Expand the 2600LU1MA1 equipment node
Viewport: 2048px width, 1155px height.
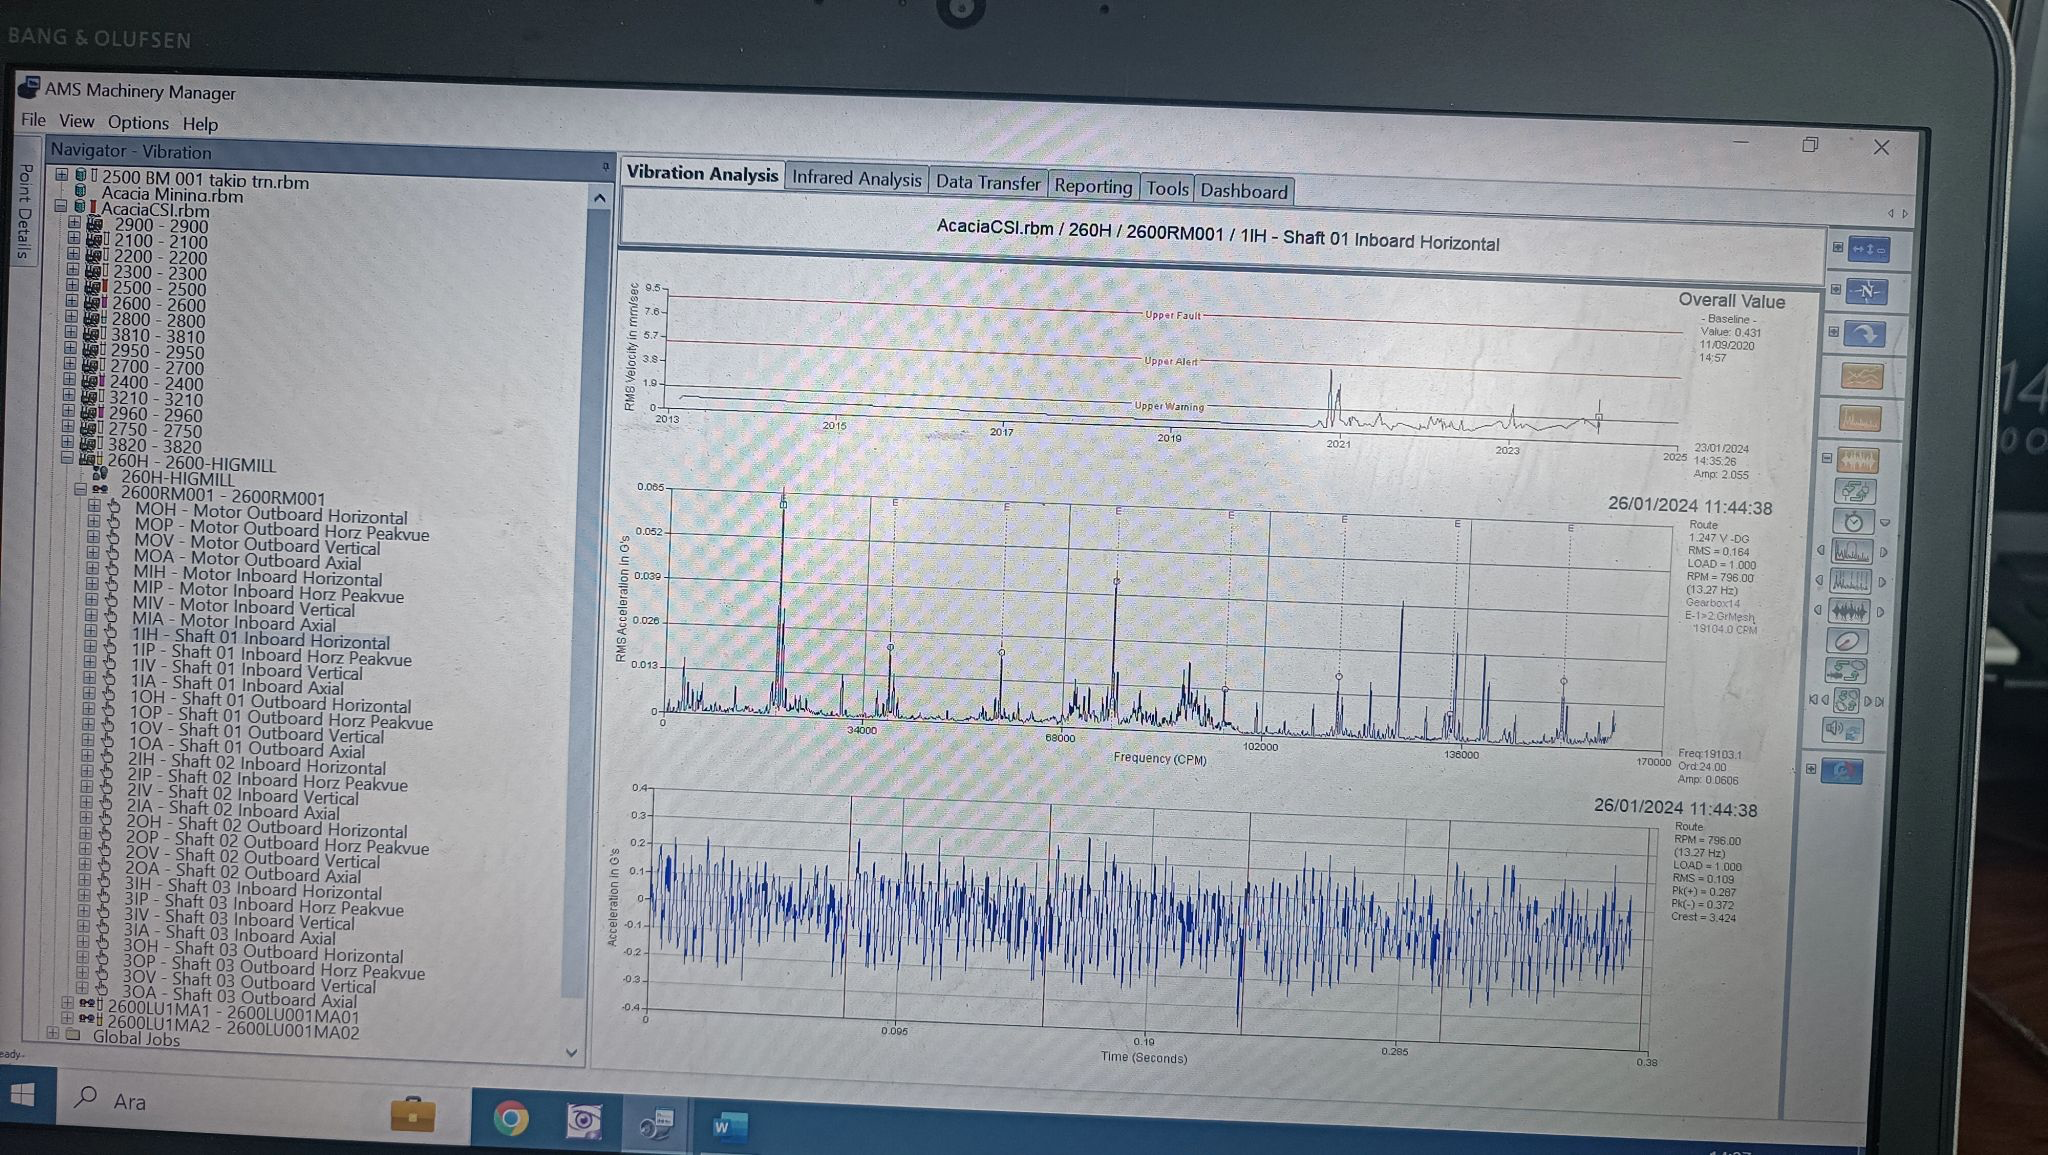coord(67,1002)
